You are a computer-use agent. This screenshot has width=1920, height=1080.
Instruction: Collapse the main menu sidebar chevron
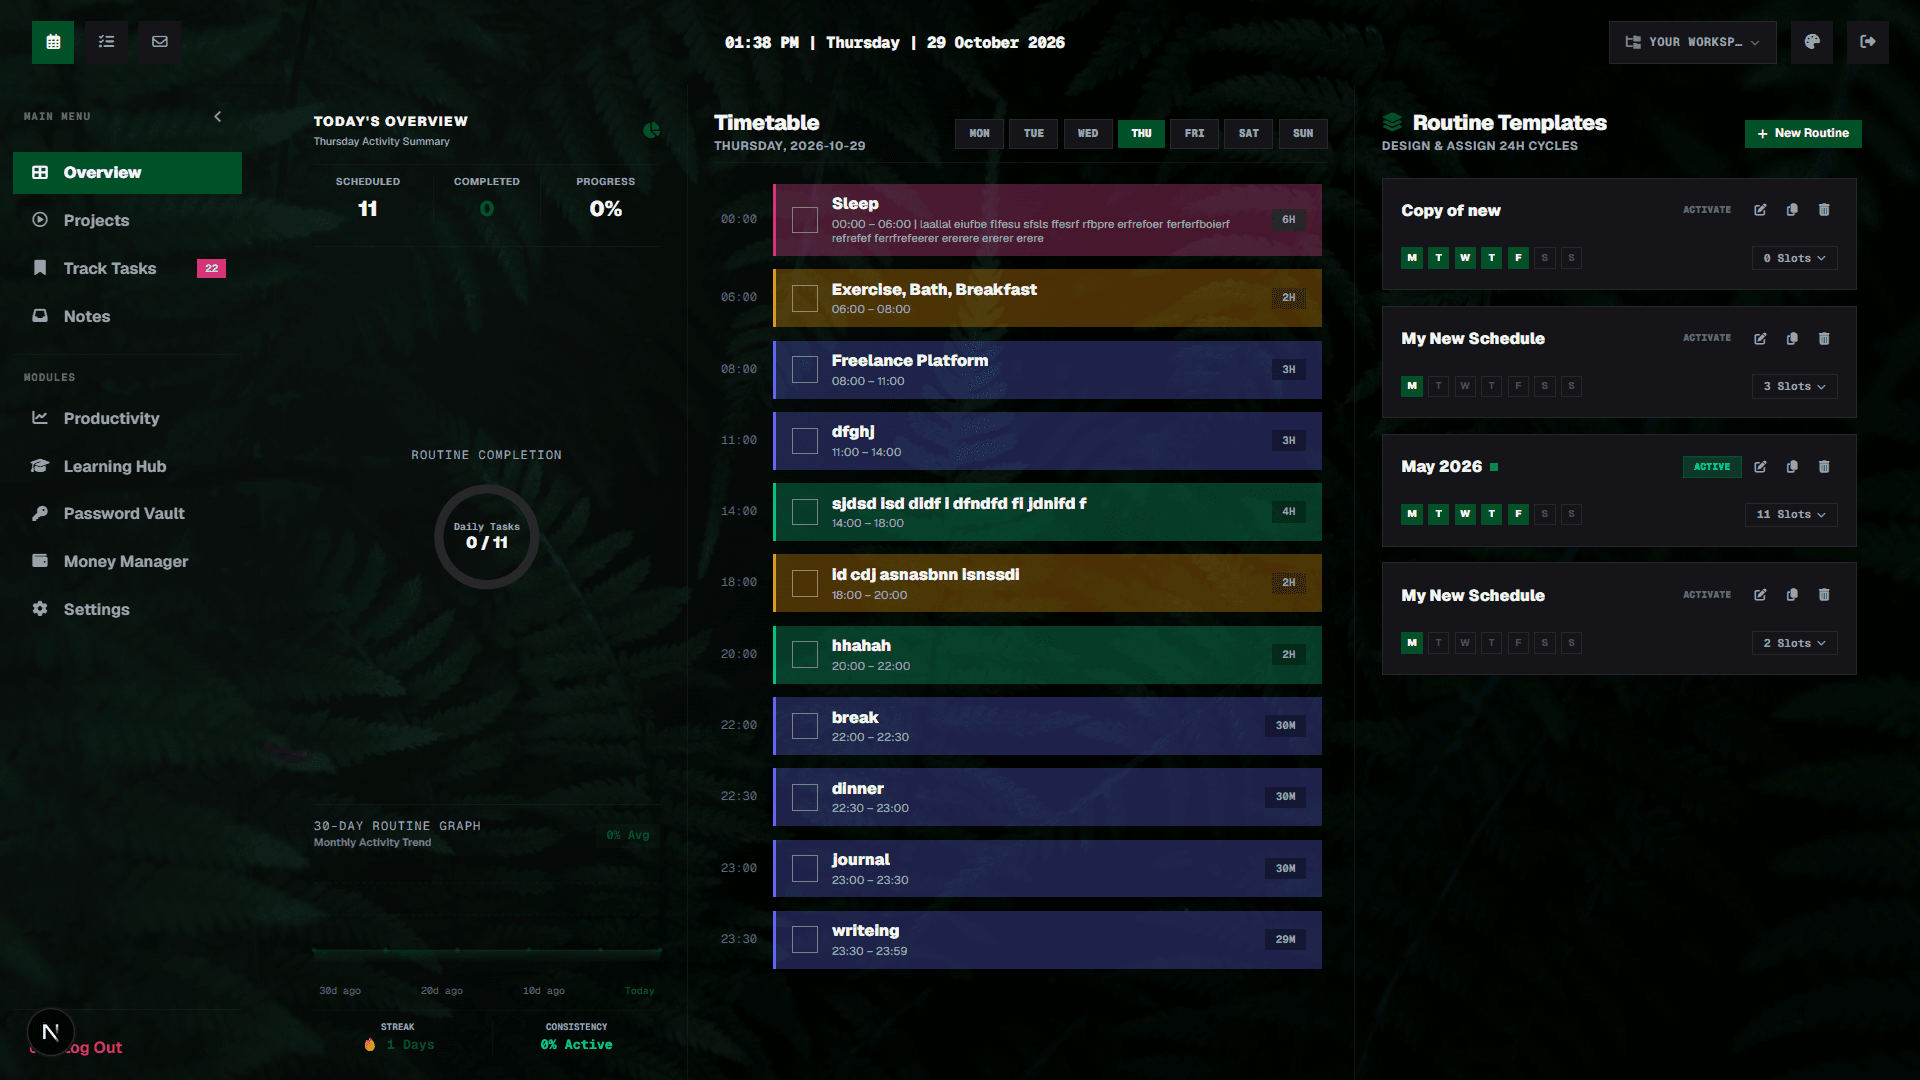coord(218,117)
